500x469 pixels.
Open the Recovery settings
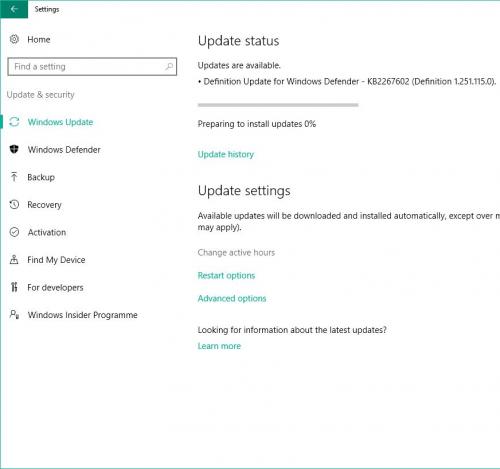coord(44,205)
